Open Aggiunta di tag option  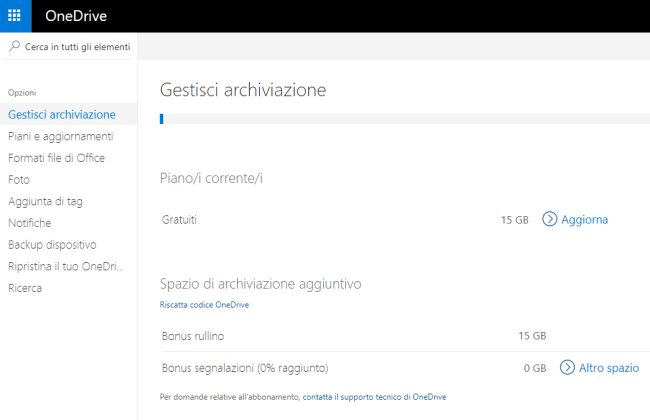(x=46, y=202)
